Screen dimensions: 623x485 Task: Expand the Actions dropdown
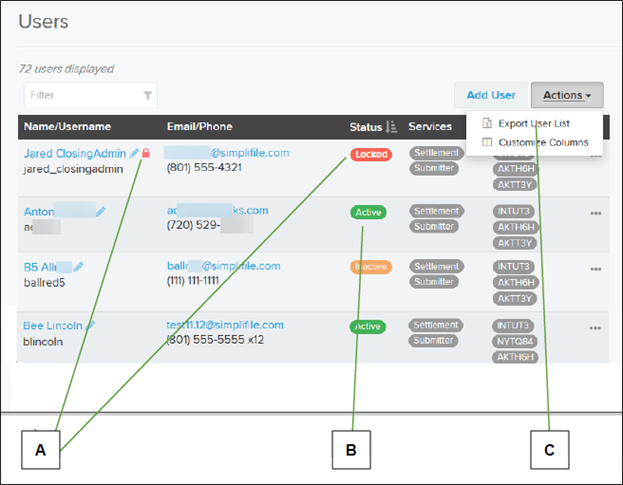(x=566, y=95)
